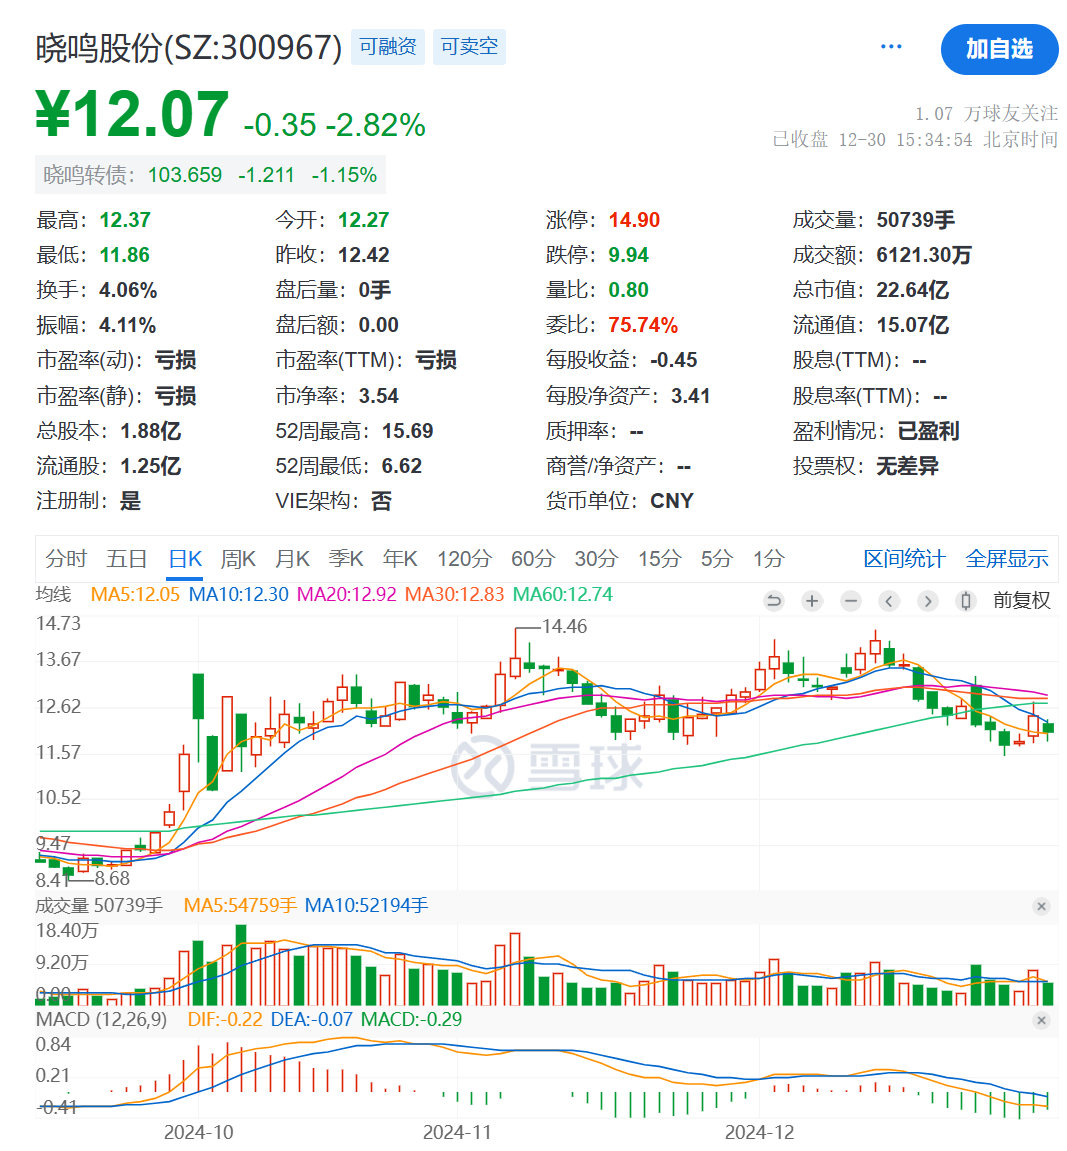This screenshot has height=1151, width=1067.
Task: Open the three-dots more options menu
Action: (891, 47)
